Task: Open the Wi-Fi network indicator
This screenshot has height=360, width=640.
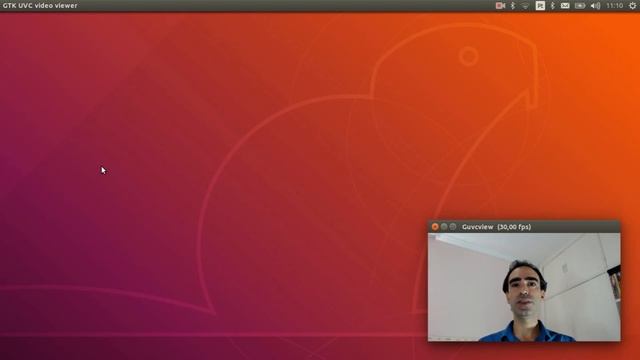Action: [525, 6]
